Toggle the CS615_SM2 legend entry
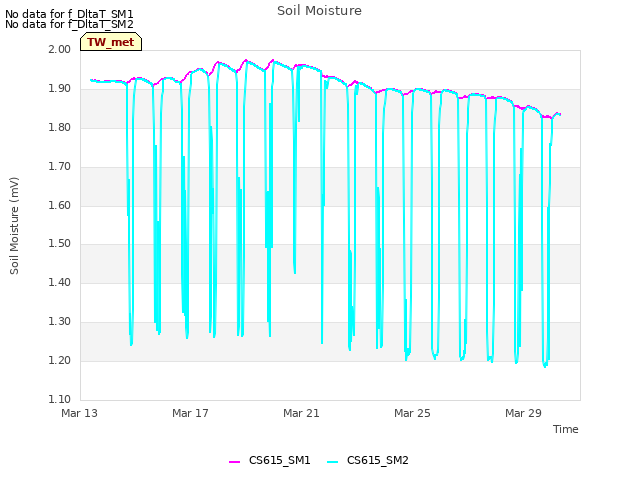This screenshot has width=640, height=480. coord(368,460)
